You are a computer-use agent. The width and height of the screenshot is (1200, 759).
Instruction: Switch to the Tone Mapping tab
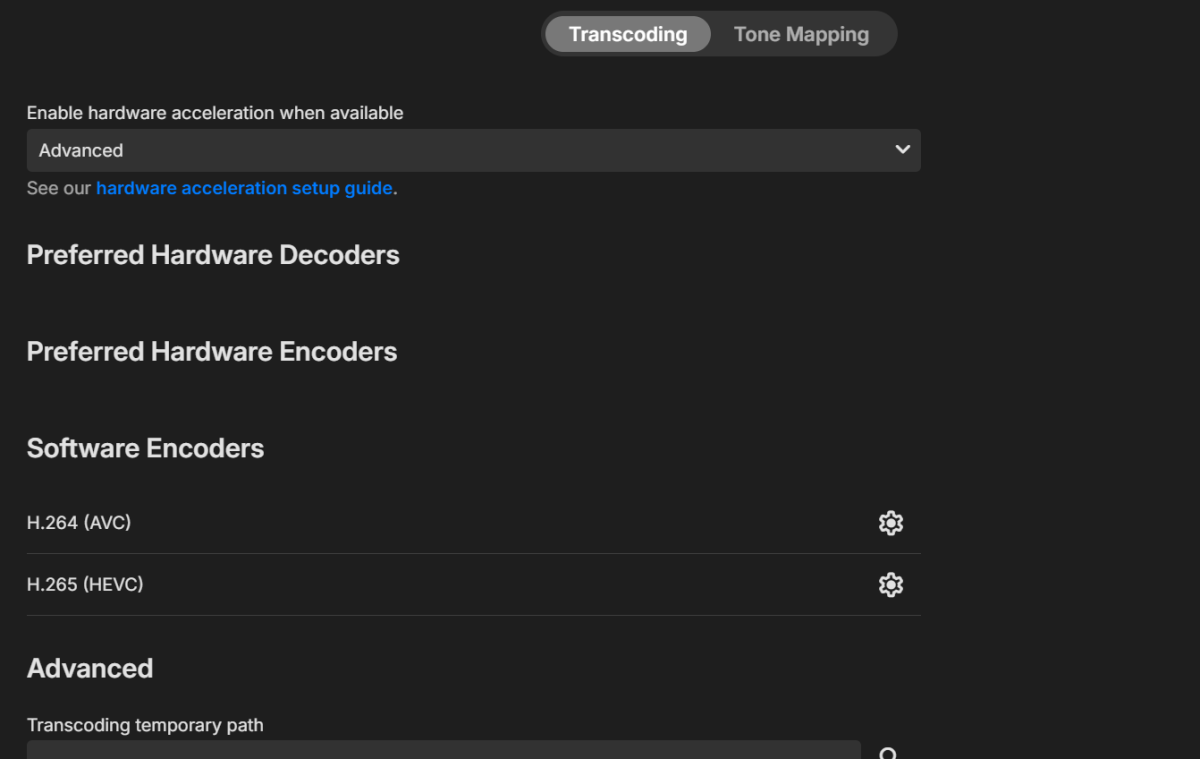coord(800,33)
